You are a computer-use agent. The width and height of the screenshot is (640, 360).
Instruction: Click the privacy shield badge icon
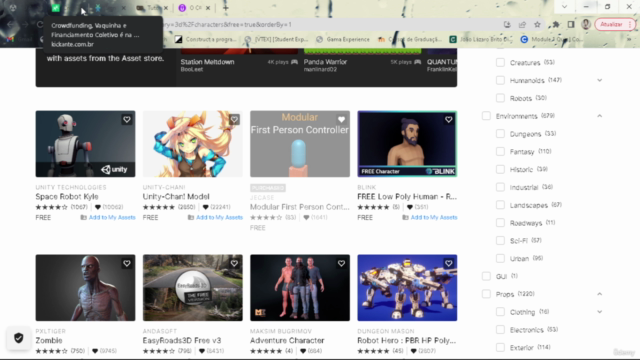click(19, 338)
